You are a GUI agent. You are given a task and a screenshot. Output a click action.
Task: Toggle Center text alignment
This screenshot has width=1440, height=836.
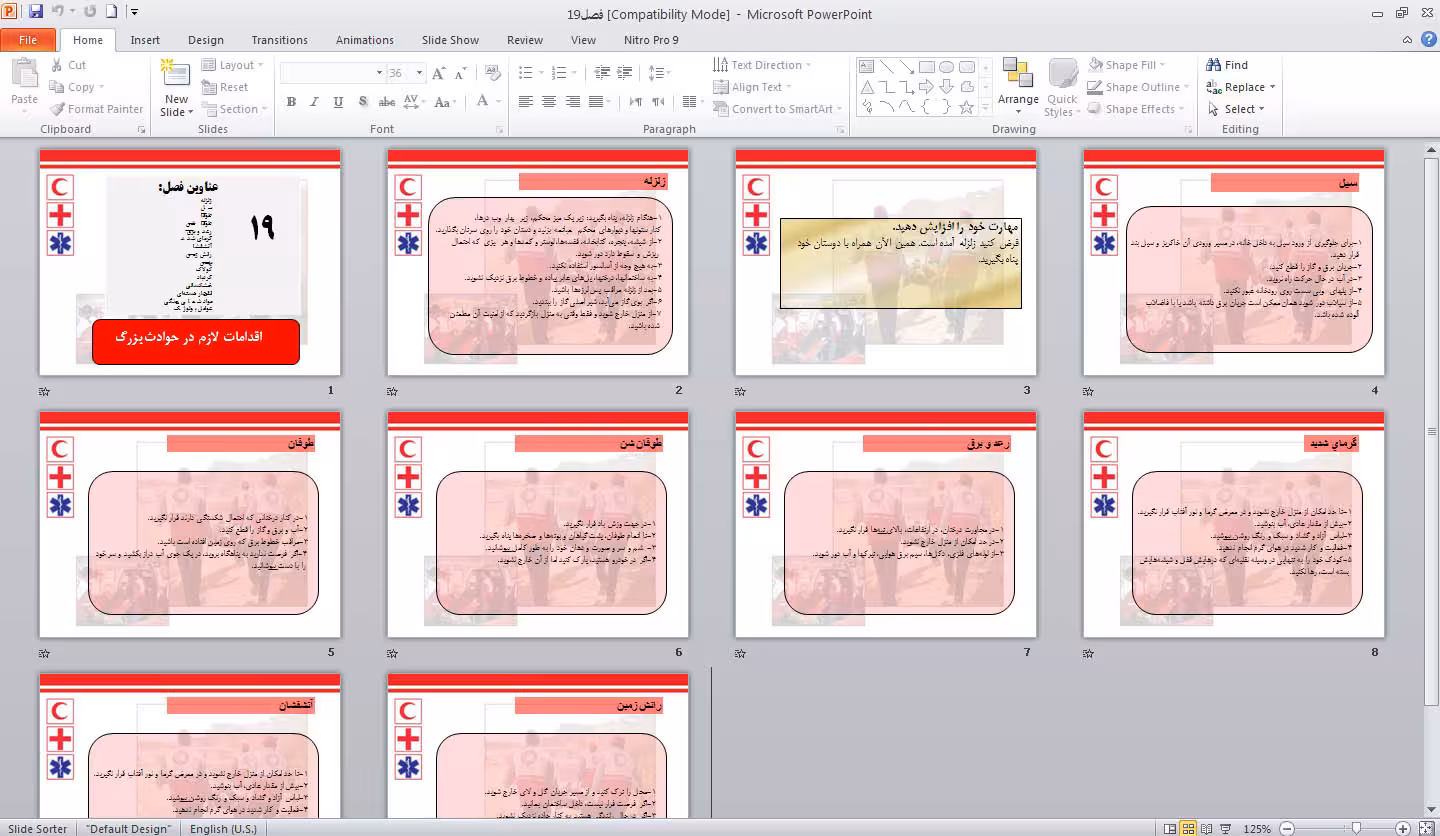549,101
